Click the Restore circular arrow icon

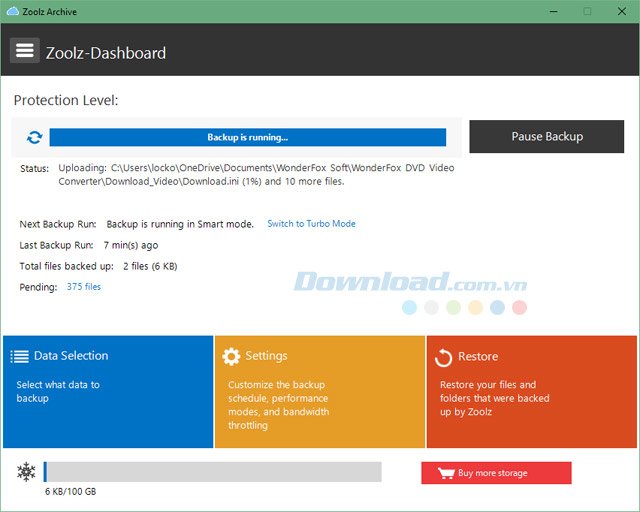click(443, 357)
